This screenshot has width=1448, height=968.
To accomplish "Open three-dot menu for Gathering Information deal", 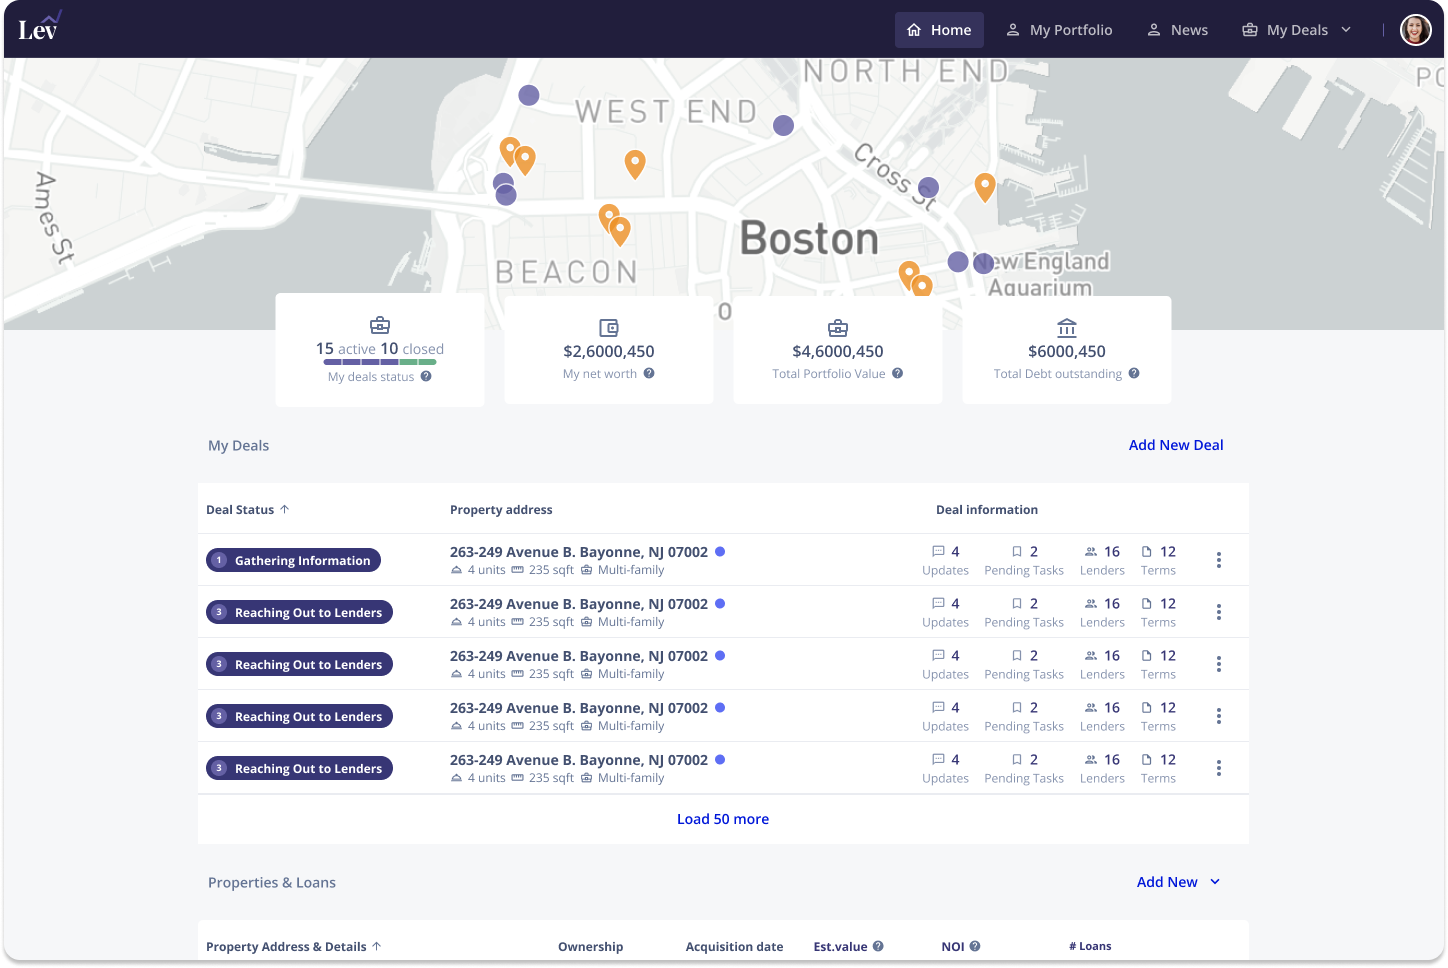I will click(1218, 560).
